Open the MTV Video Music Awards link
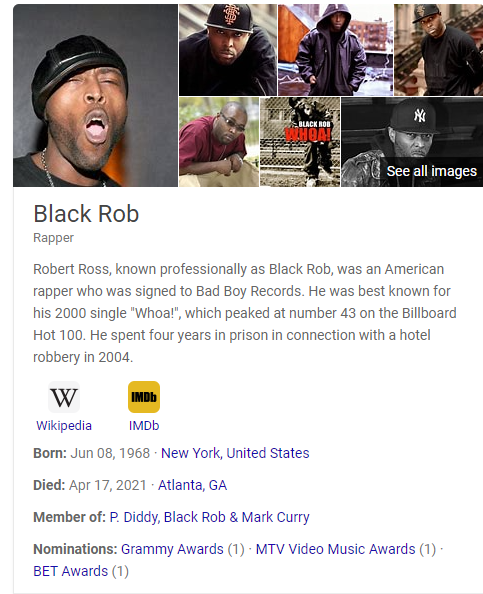Screen dimensions: 483x594 click(x=335, y=549)
